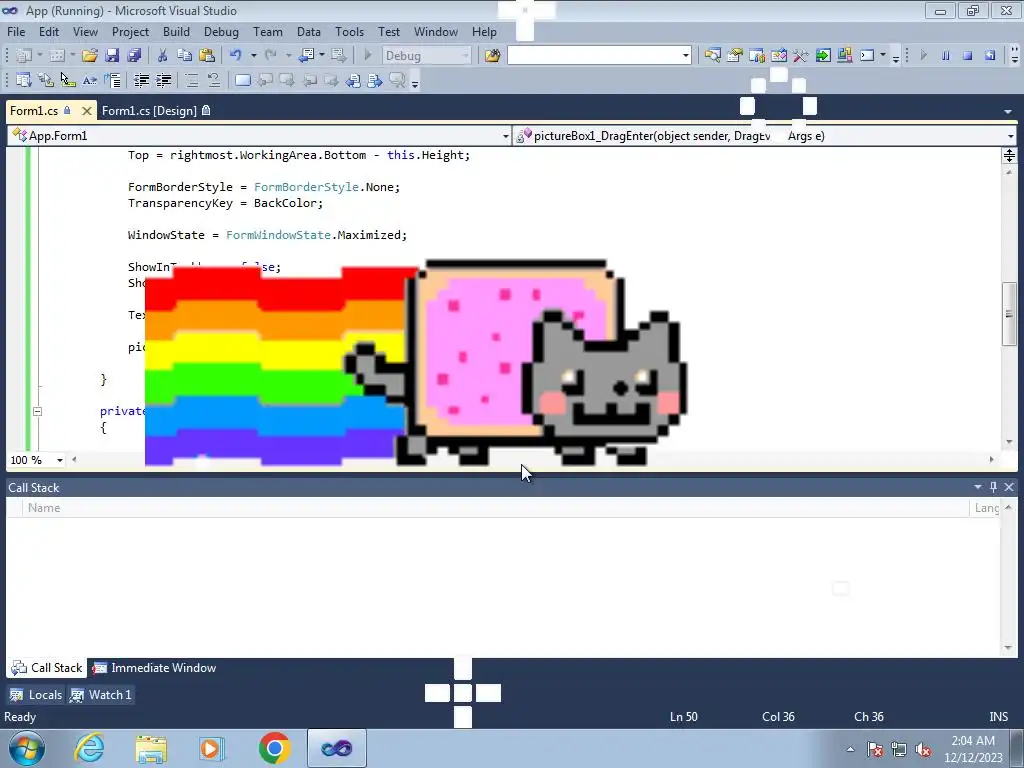
Task: Click the Name column header in Call Stack
Action: (496, 507)
